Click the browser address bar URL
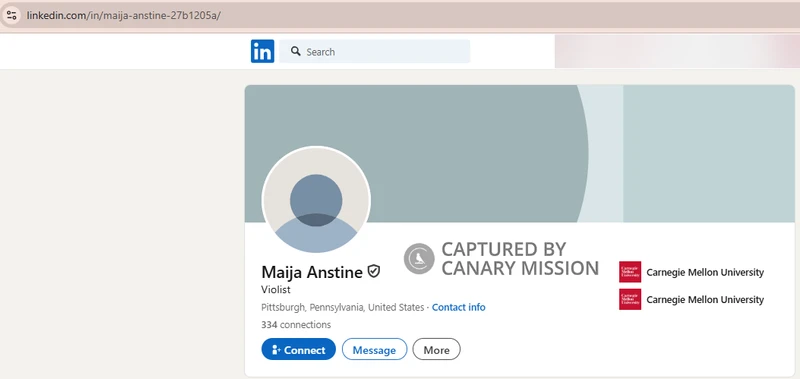 click(123, 15)
